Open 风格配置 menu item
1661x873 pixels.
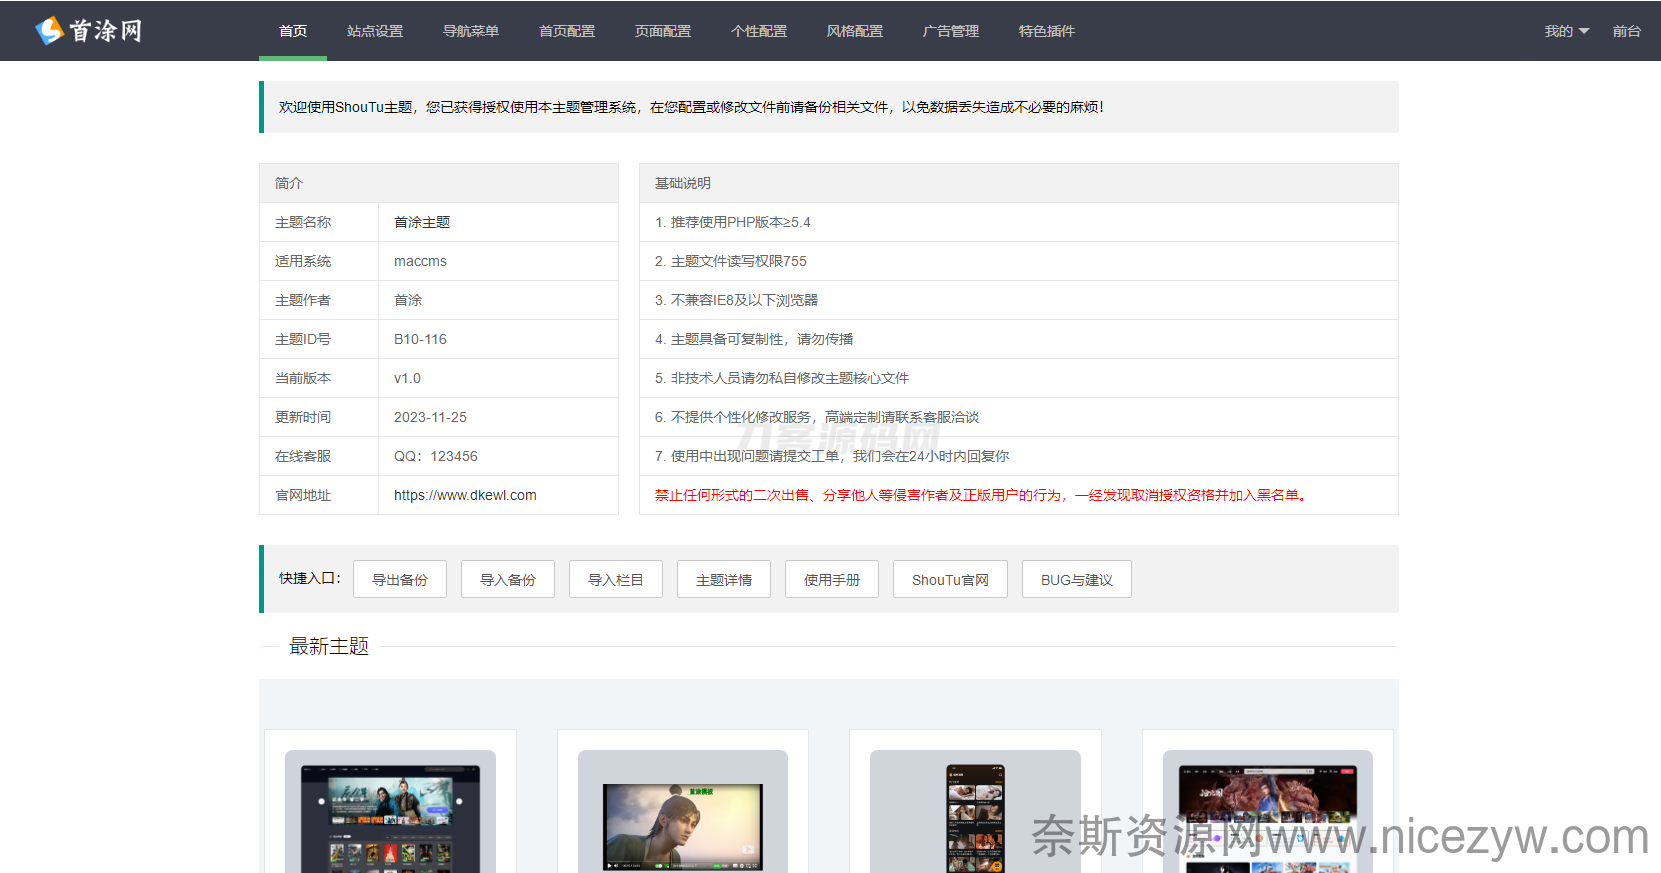[855, 31]
